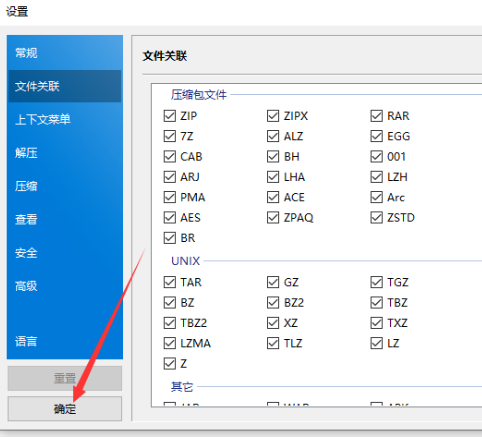Toggle the BR checkbox
This screenshot has width=482, height=438.
click(x=170, y=238)
